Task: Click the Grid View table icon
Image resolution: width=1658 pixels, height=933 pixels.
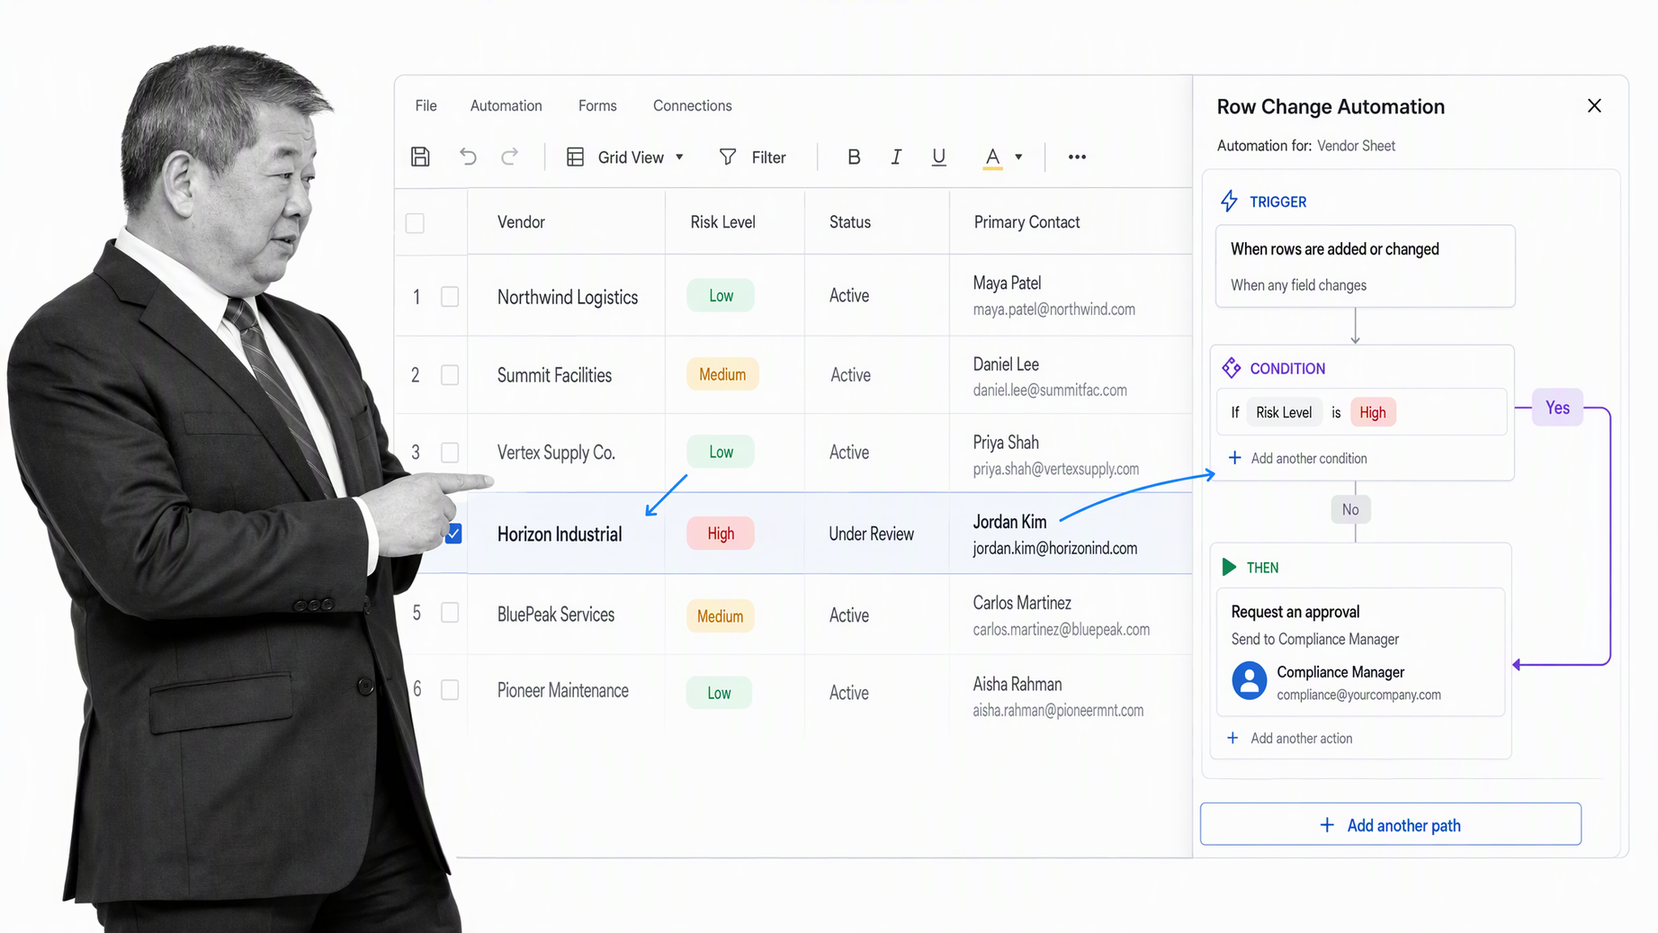Action: 575,157
